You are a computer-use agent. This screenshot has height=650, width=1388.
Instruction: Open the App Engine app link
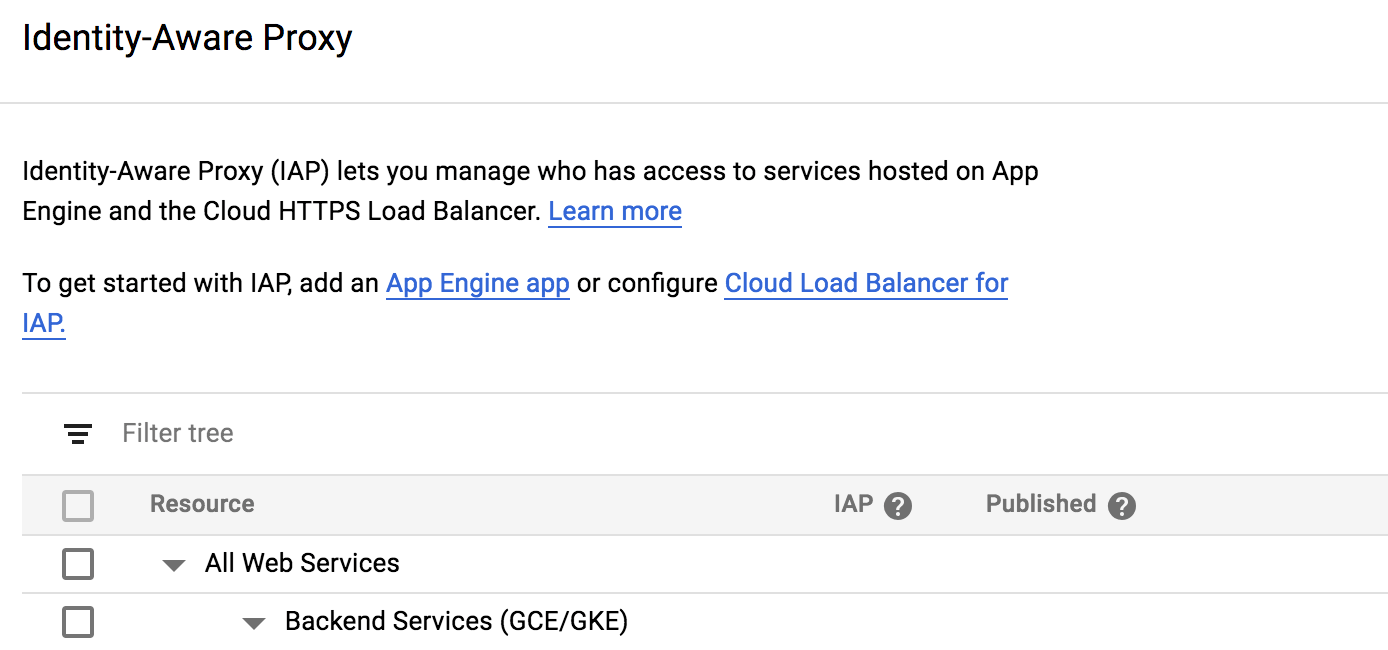(477, 283)
